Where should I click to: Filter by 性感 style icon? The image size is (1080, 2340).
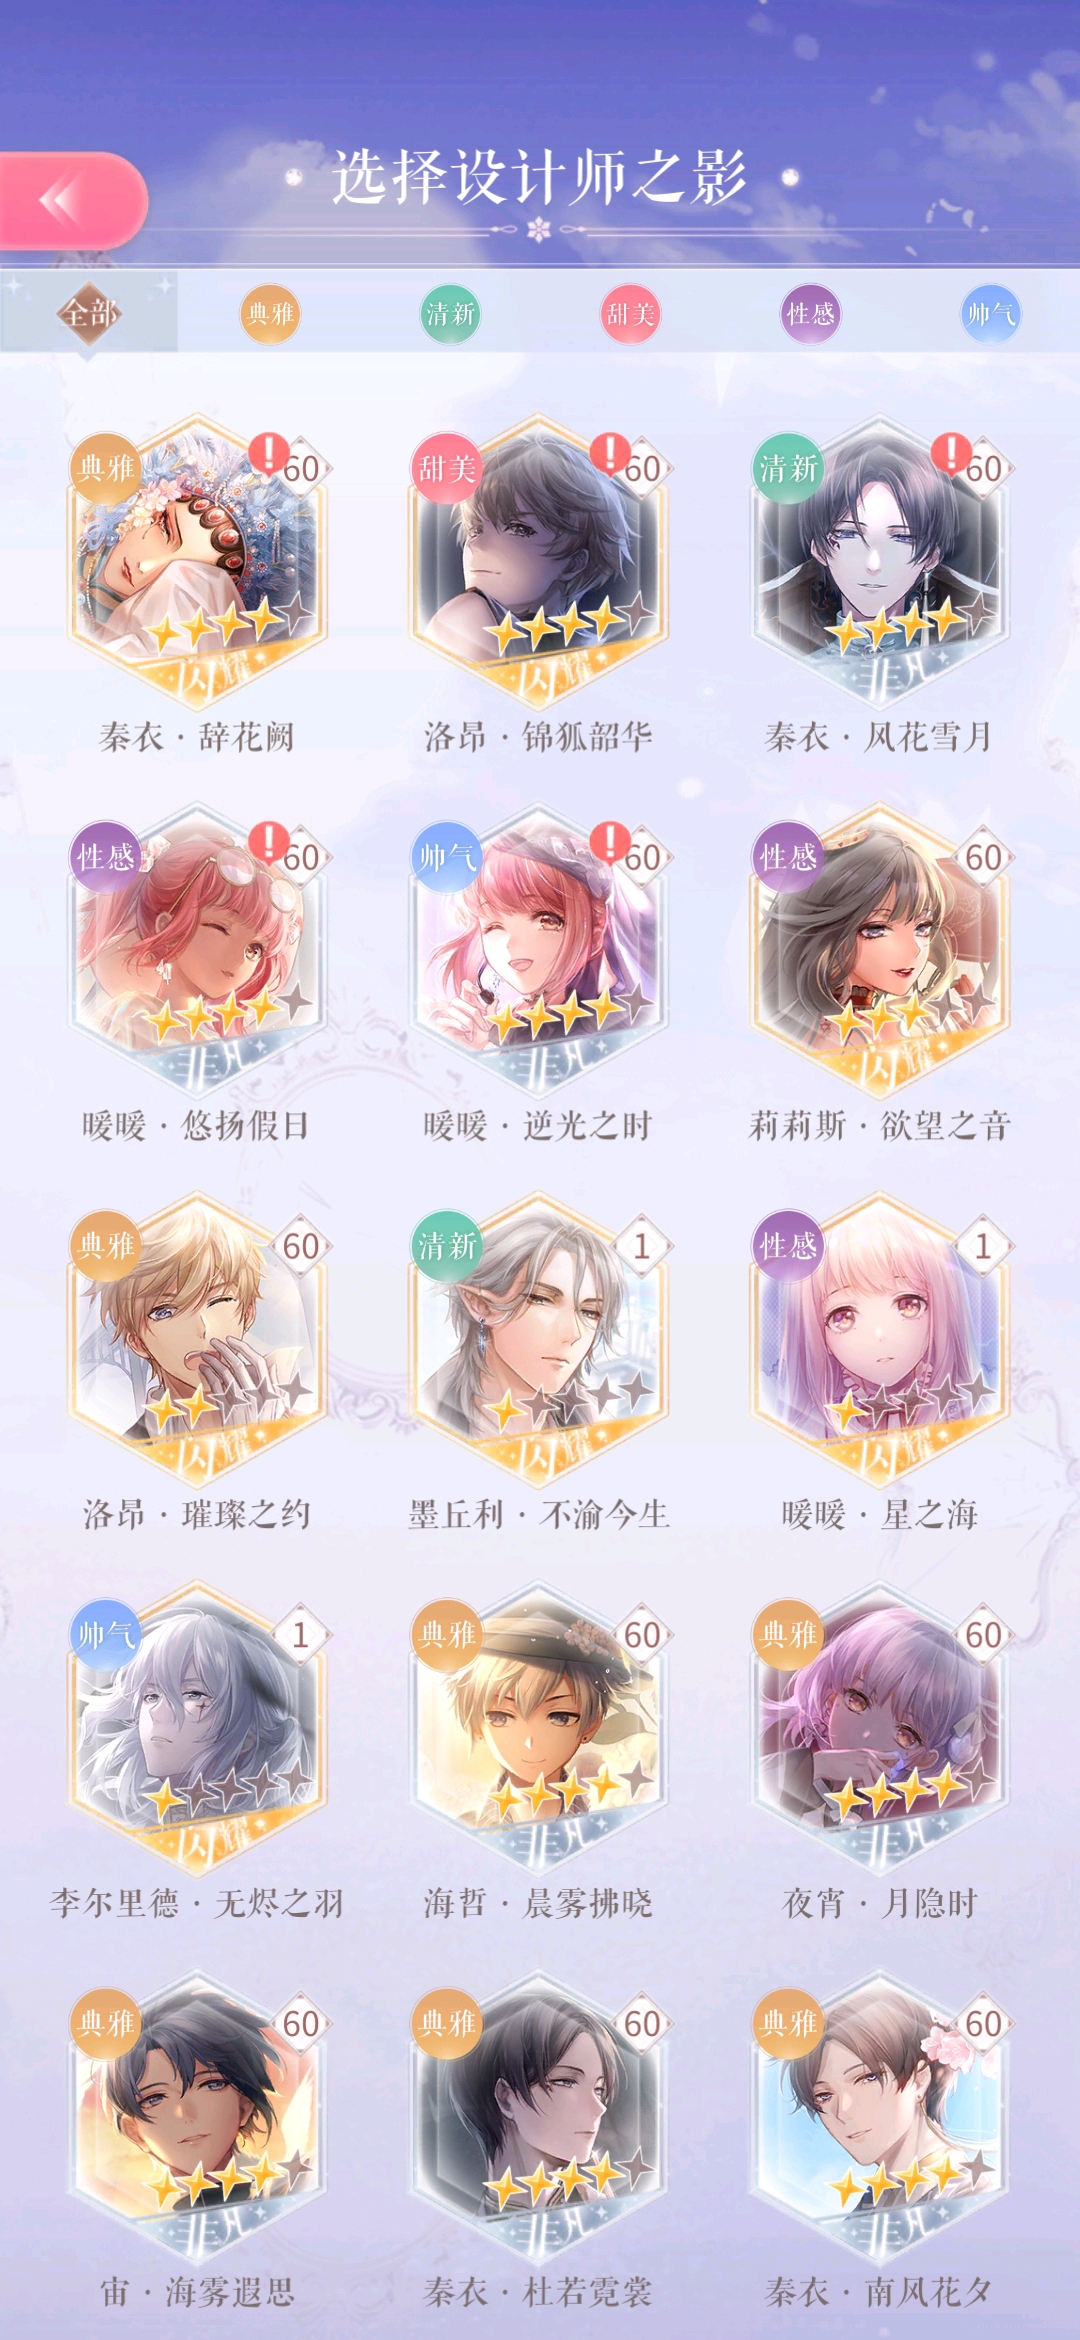[x=810, y=314]
